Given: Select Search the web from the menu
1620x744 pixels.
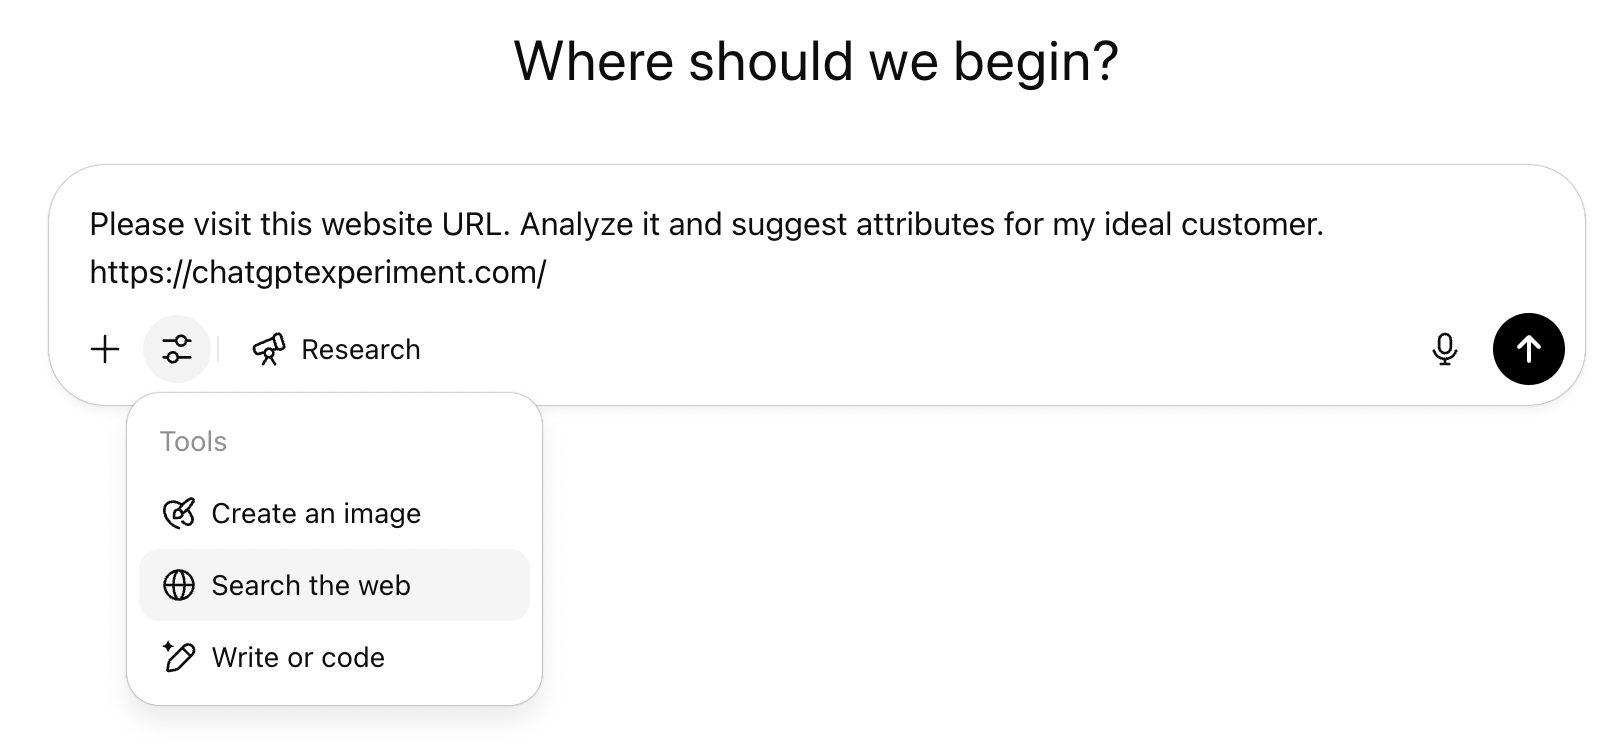Looking at the screenshot, I should click(x=310, y=585).
